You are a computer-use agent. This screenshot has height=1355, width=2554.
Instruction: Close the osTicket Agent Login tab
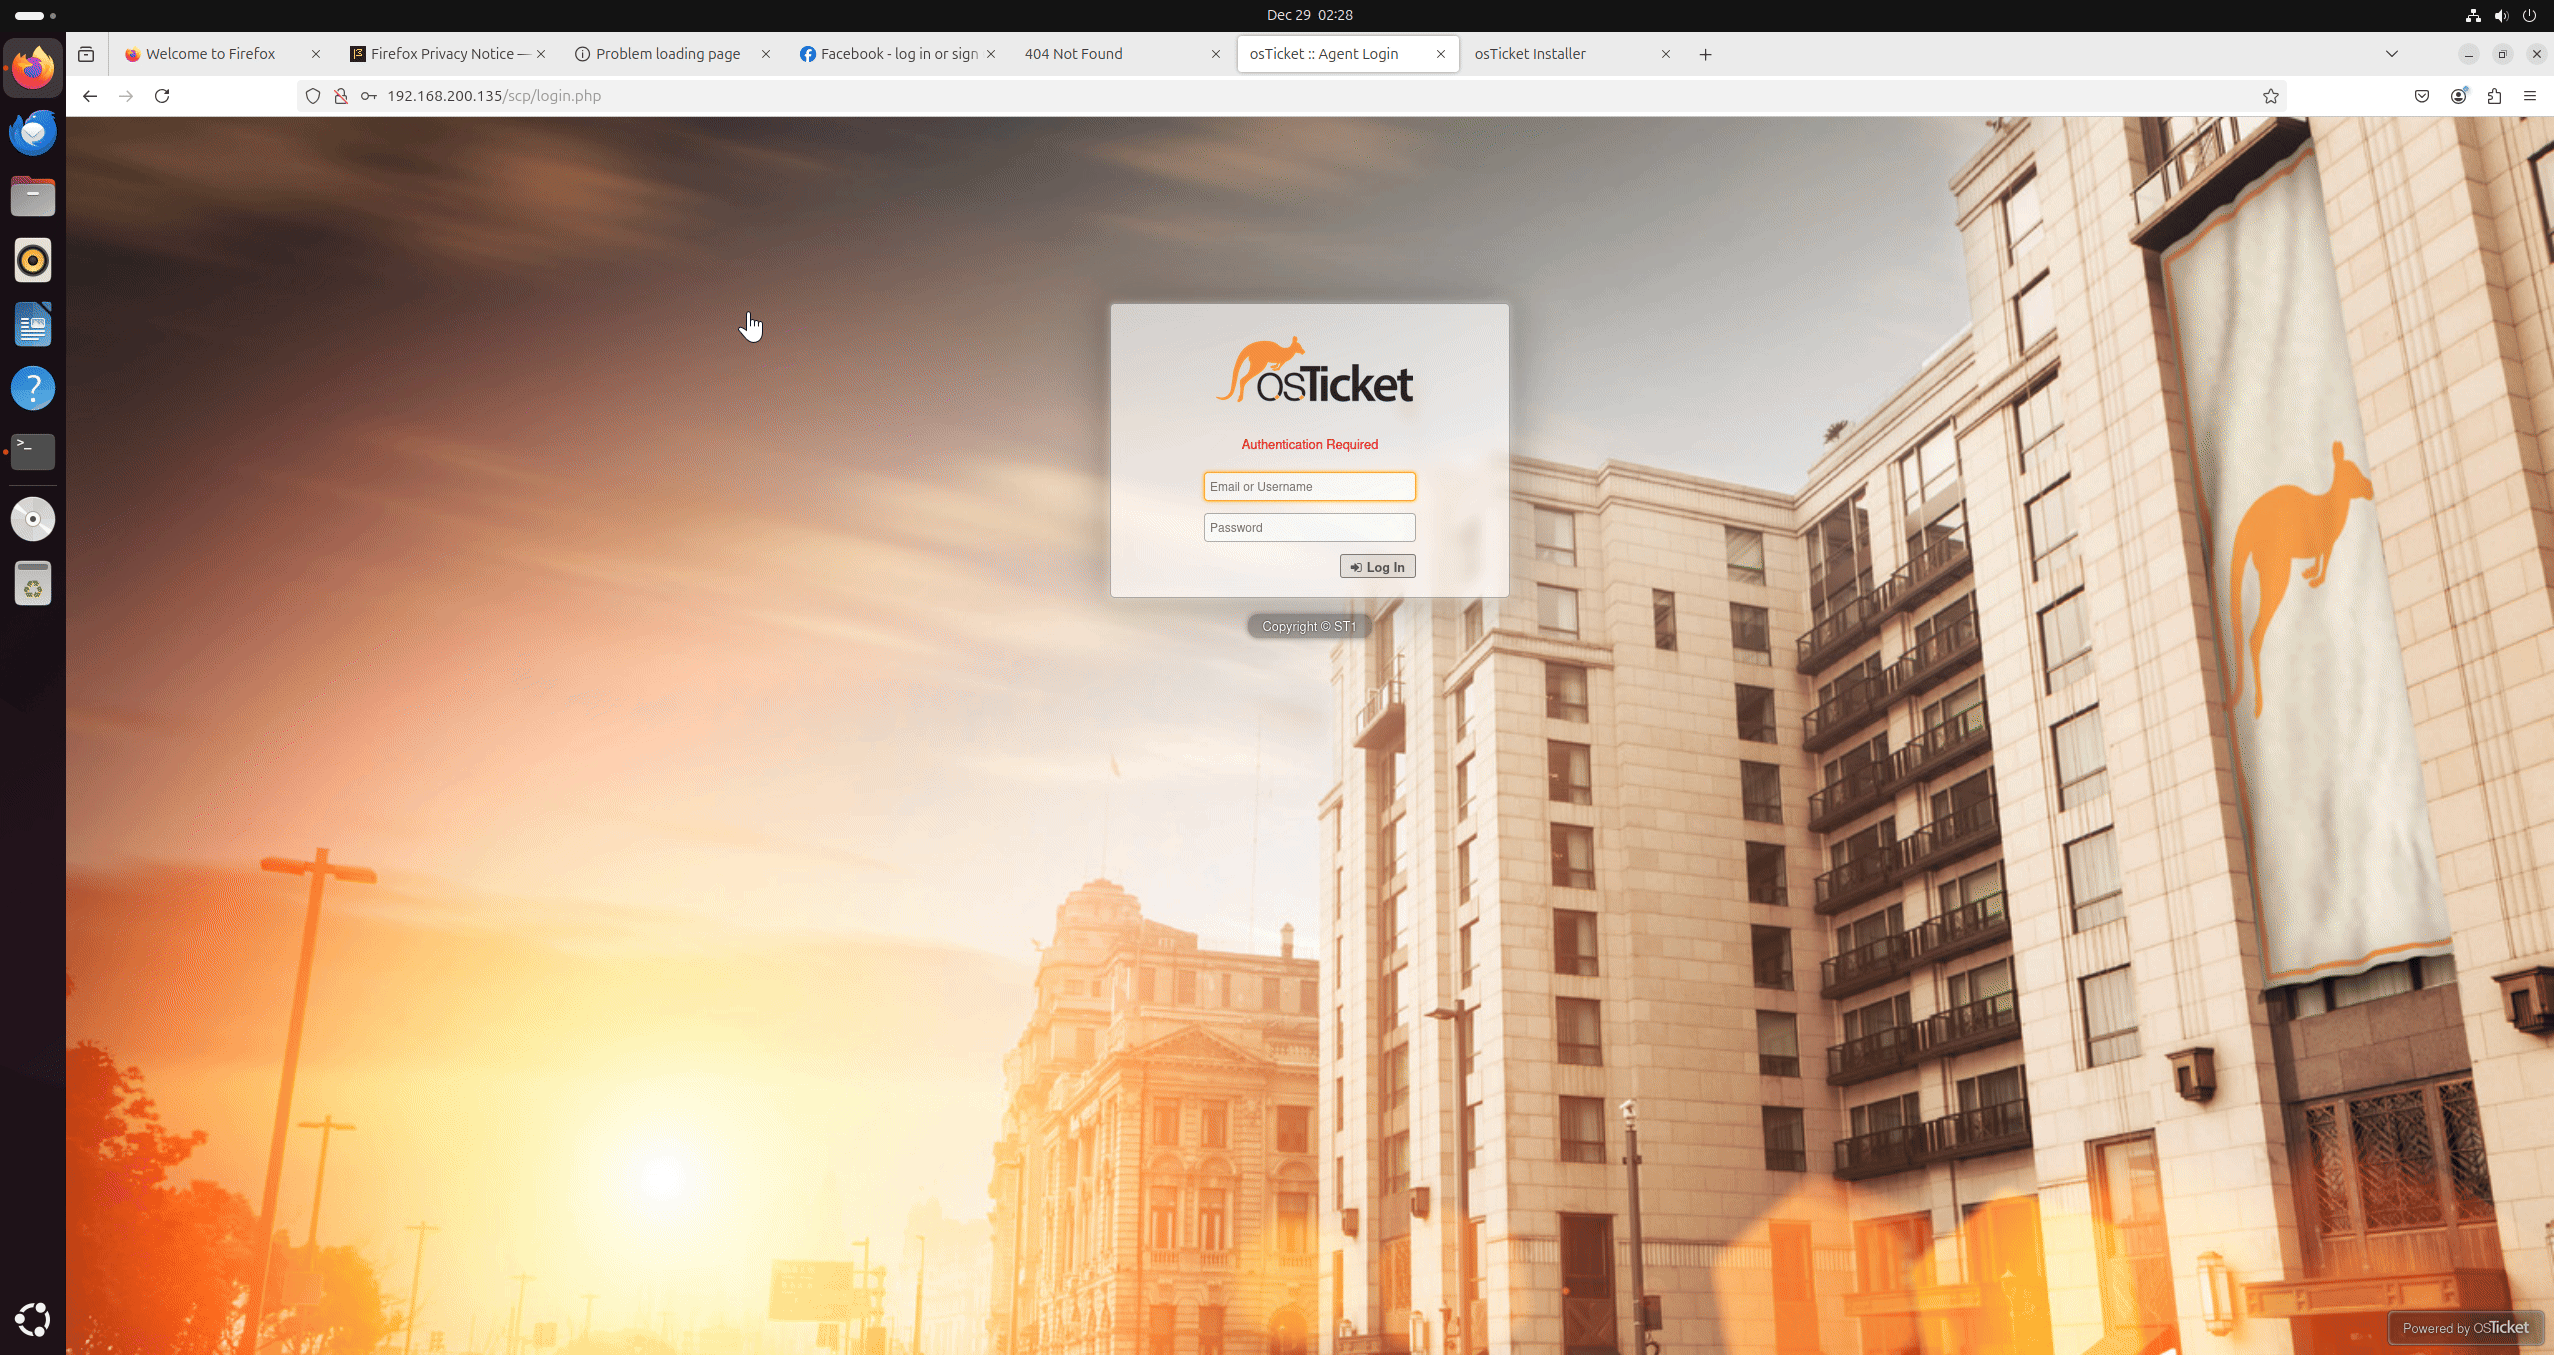point(1441,54)
